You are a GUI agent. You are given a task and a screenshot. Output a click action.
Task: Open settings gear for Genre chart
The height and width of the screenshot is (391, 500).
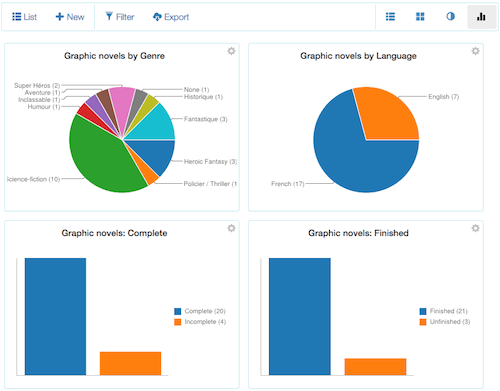point(231,51)
